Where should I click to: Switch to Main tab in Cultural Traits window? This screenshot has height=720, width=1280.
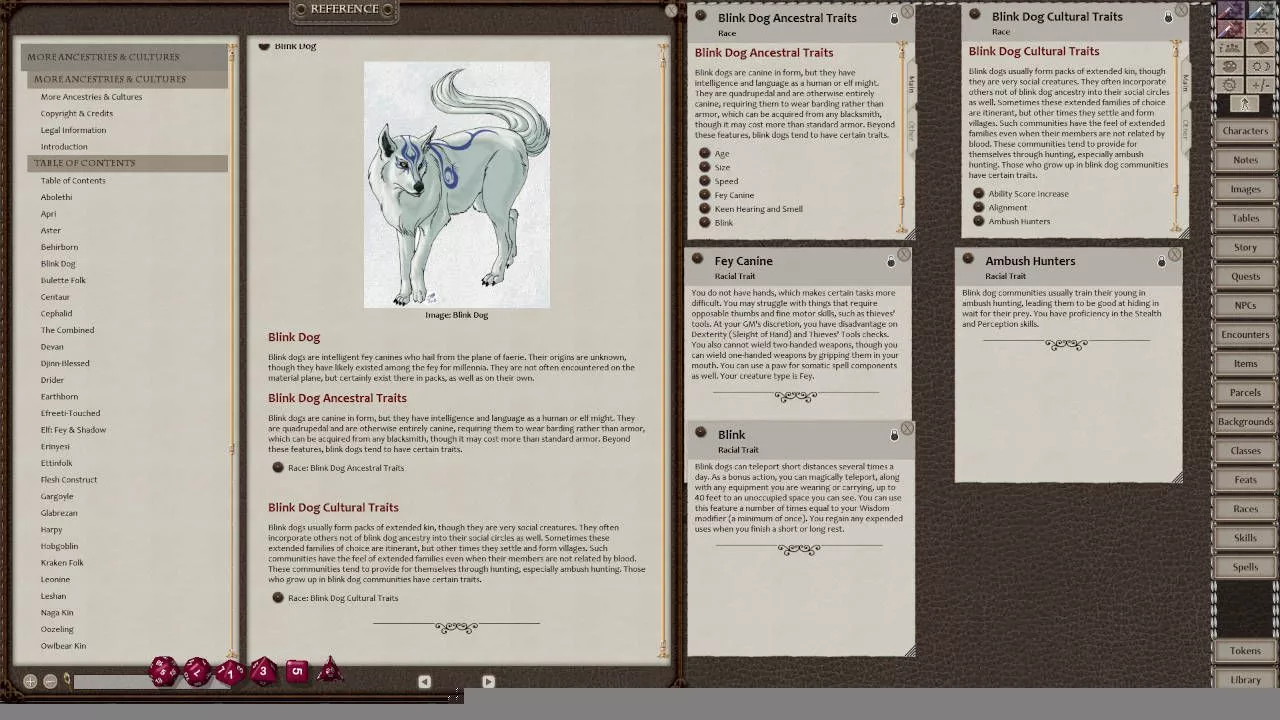pyautogui.click(x=1185, y=83)
